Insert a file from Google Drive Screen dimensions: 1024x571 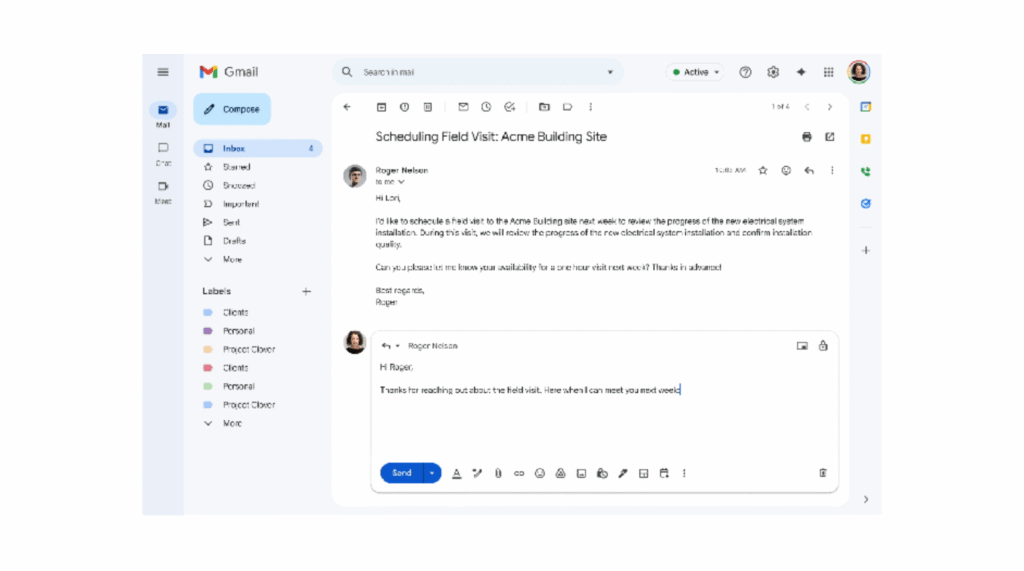[561, 473]
